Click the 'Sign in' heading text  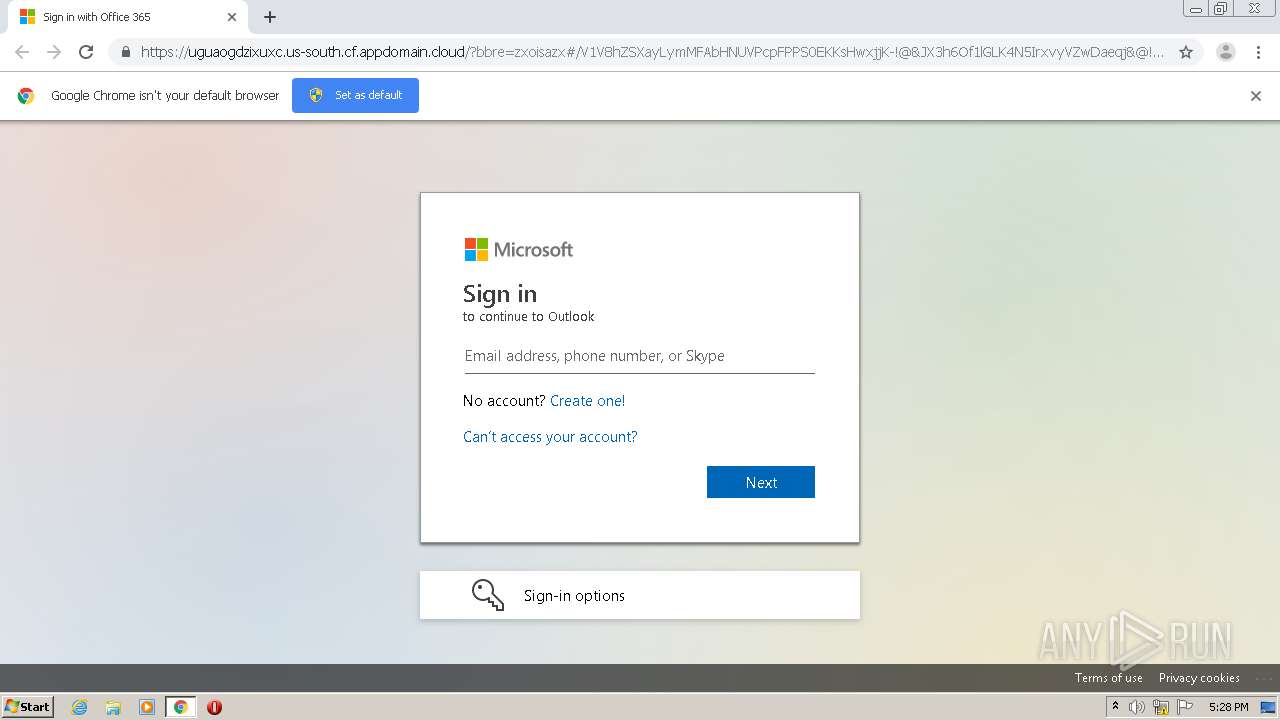(x=500, y=294)
